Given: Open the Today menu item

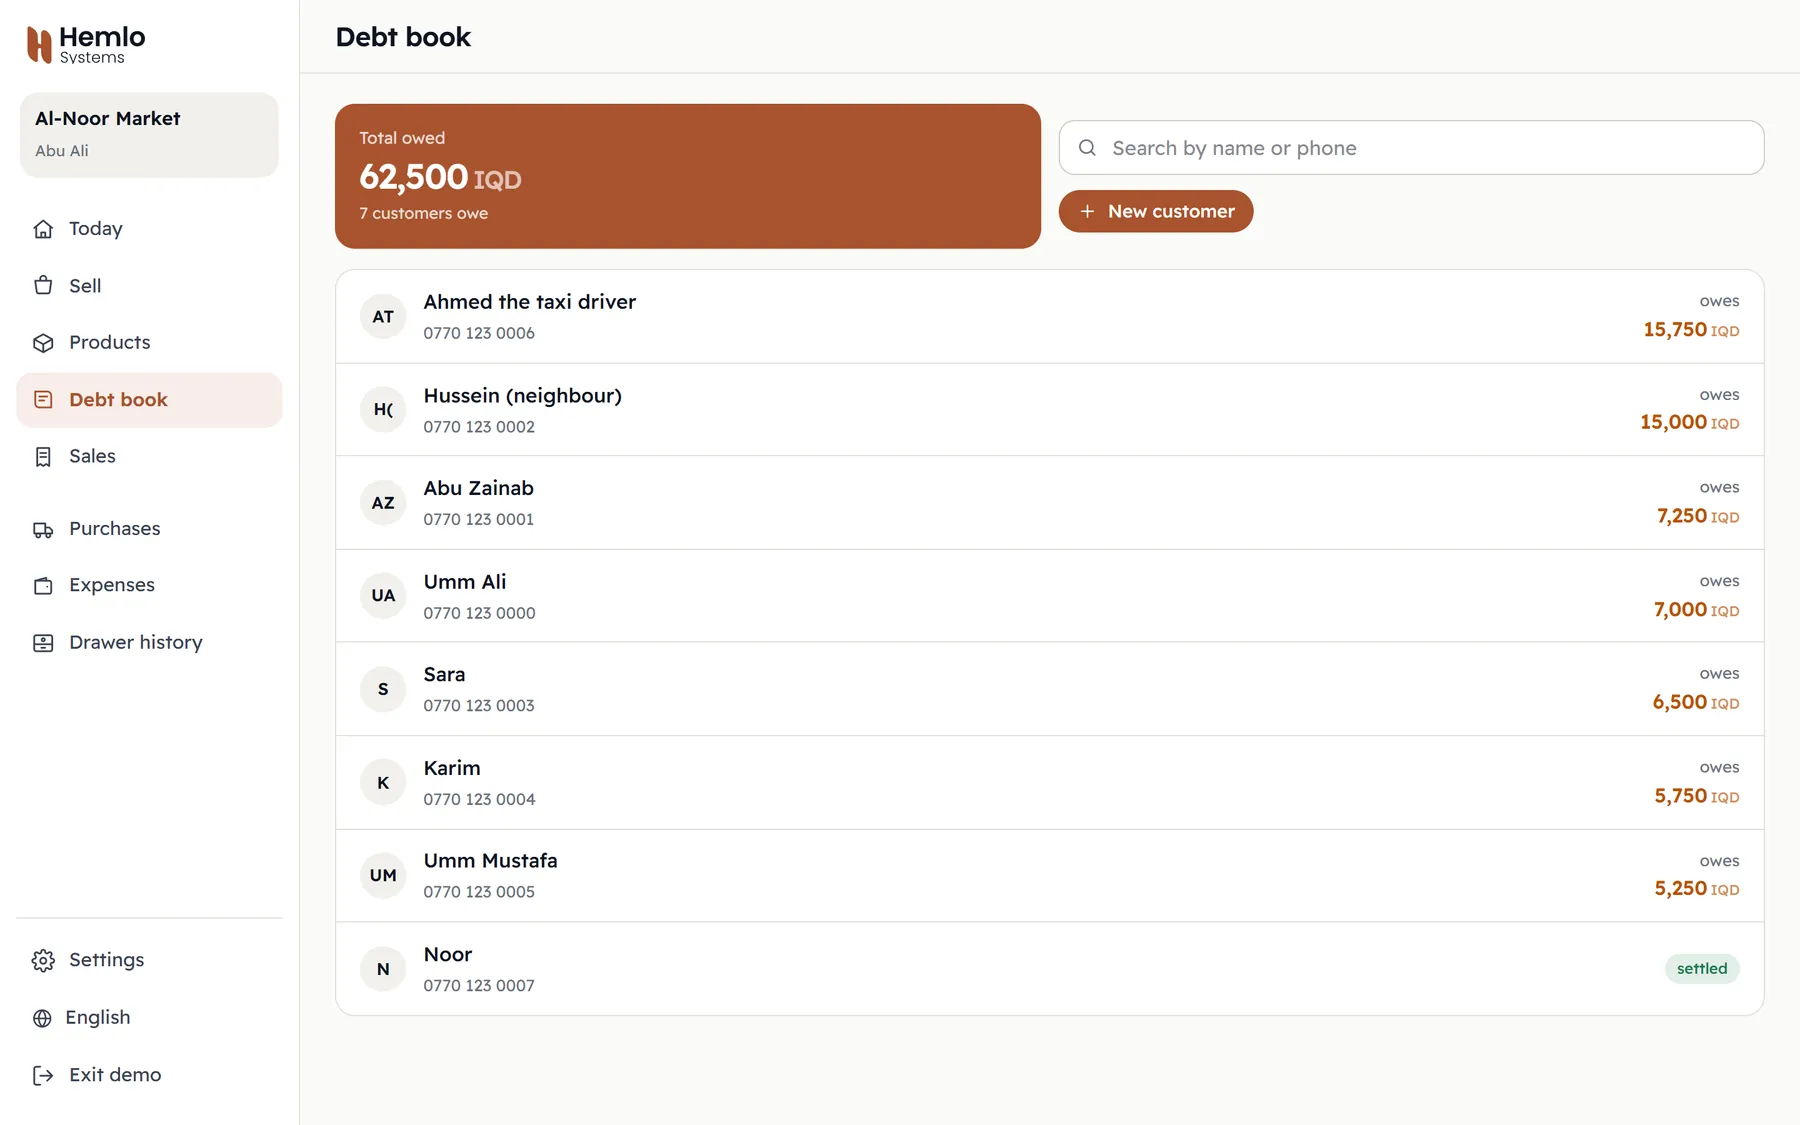Looking at the screenshot, I should coord(149,229).
